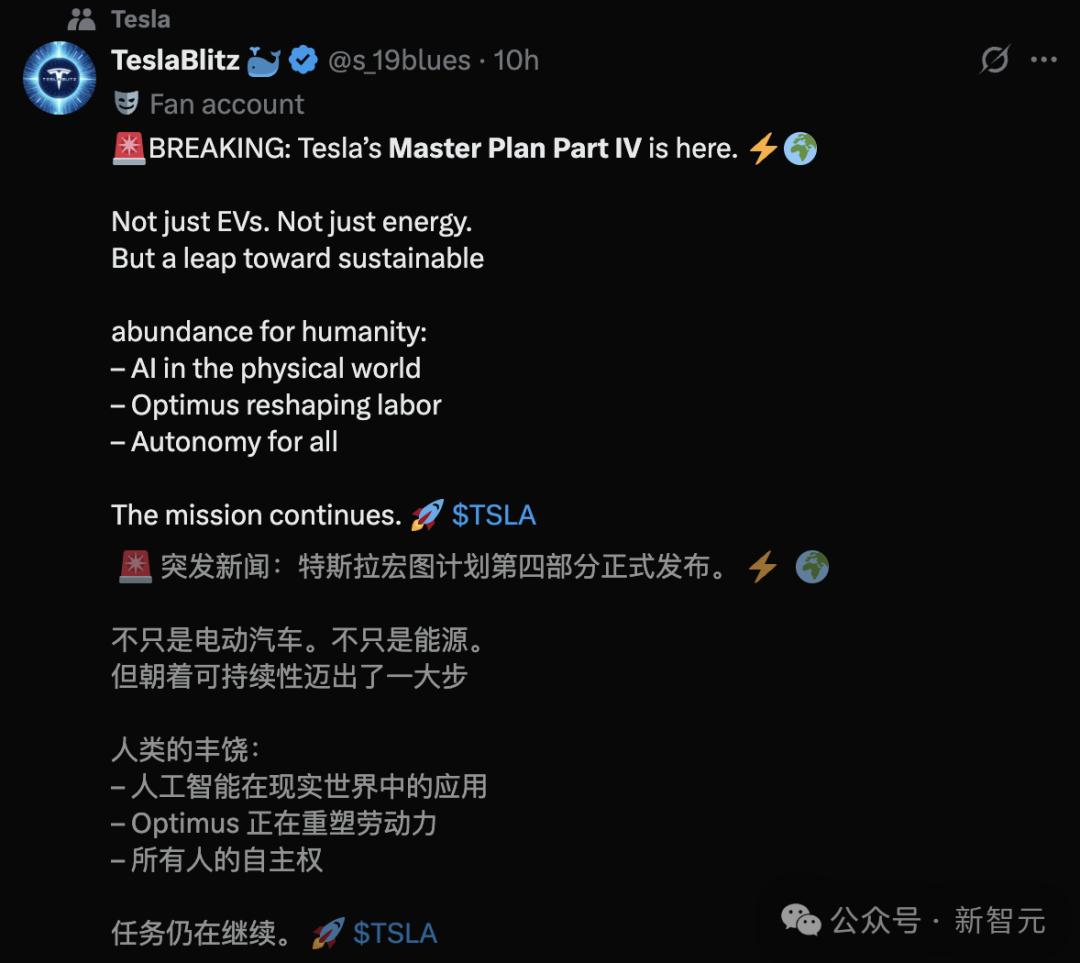Screen dimensions: 1080x963
Task: Click the rocket emoji after mission continues
Action: point(427,515)
